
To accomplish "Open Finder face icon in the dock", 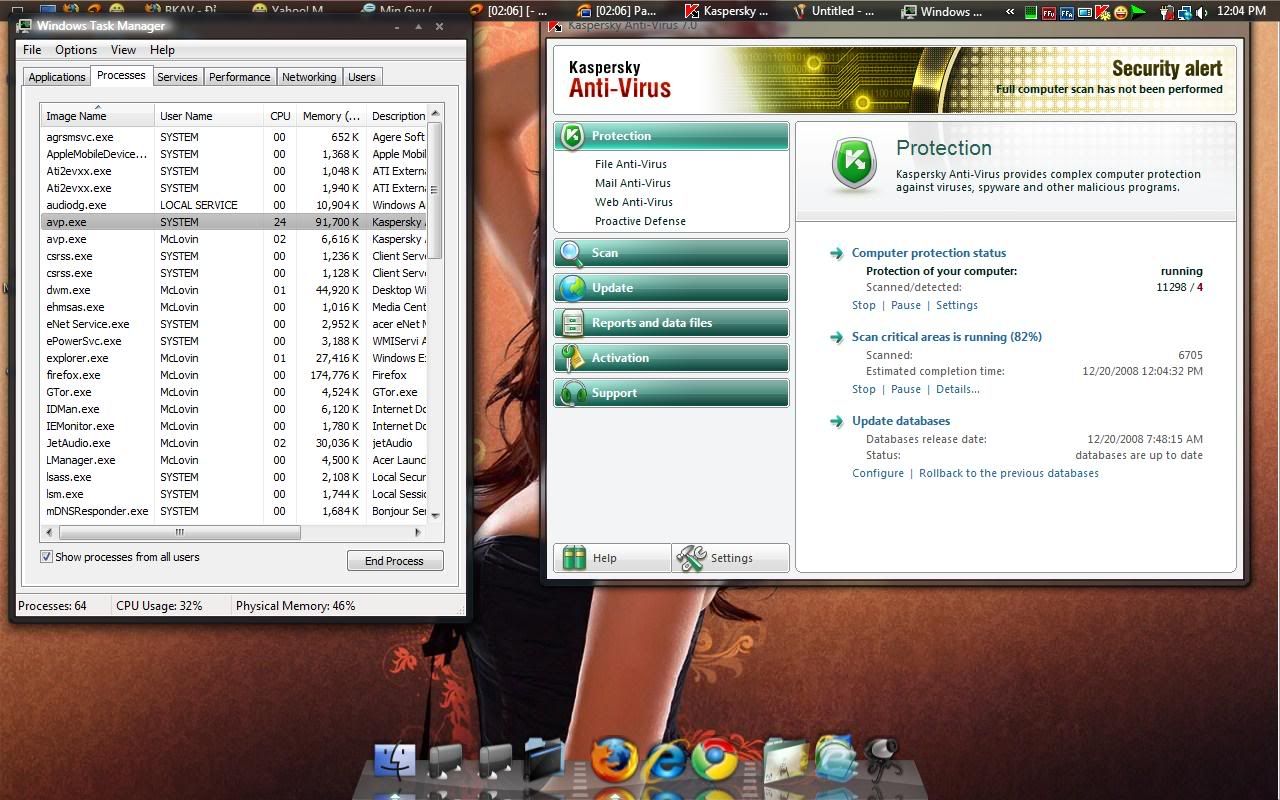I will [x=395, y=761].
